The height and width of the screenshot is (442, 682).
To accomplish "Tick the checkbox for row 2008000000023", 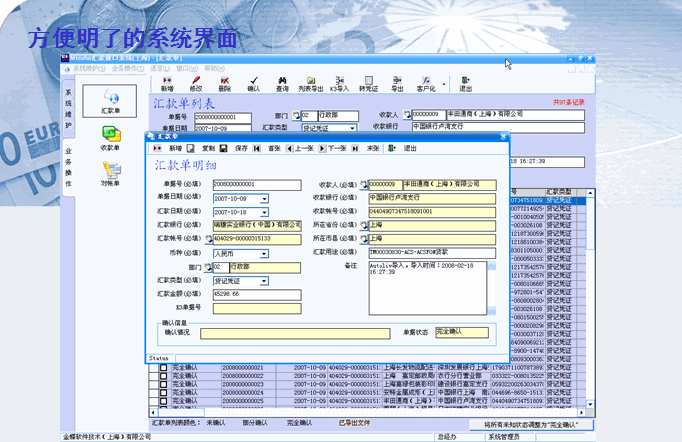I will (x=164, y=386).
